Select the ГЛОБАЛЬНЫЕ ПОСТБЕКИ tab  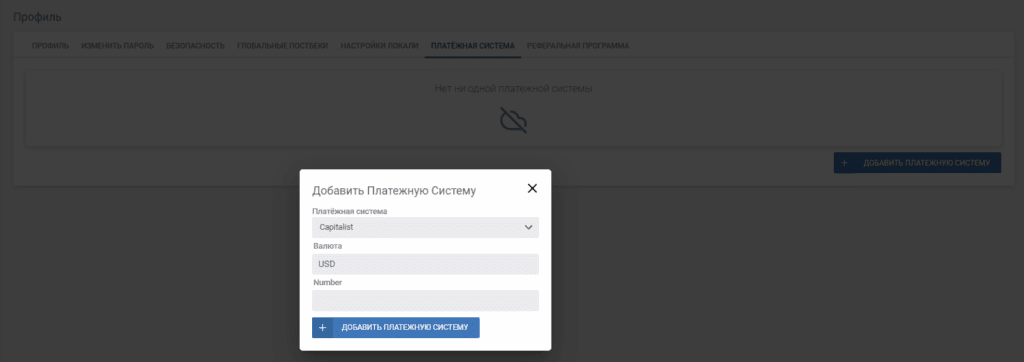click(x=283, y=46)
